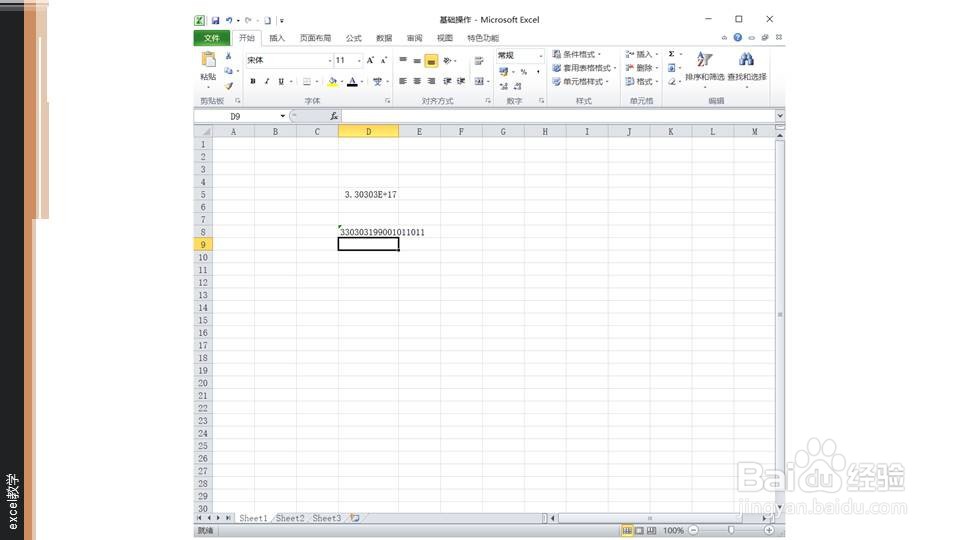
Task: Click the increase indent icon
Action: click(x=461, y=81)
